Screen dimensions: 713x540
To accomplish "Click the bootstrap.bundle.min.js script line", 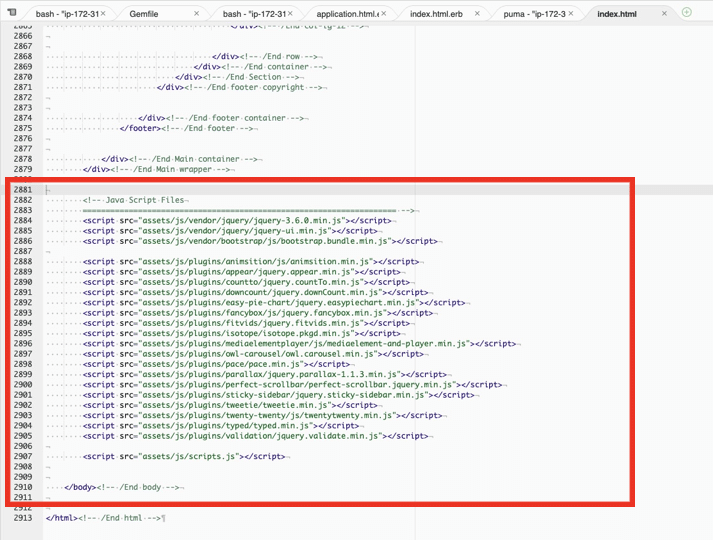I will click(x=260, y=241).
